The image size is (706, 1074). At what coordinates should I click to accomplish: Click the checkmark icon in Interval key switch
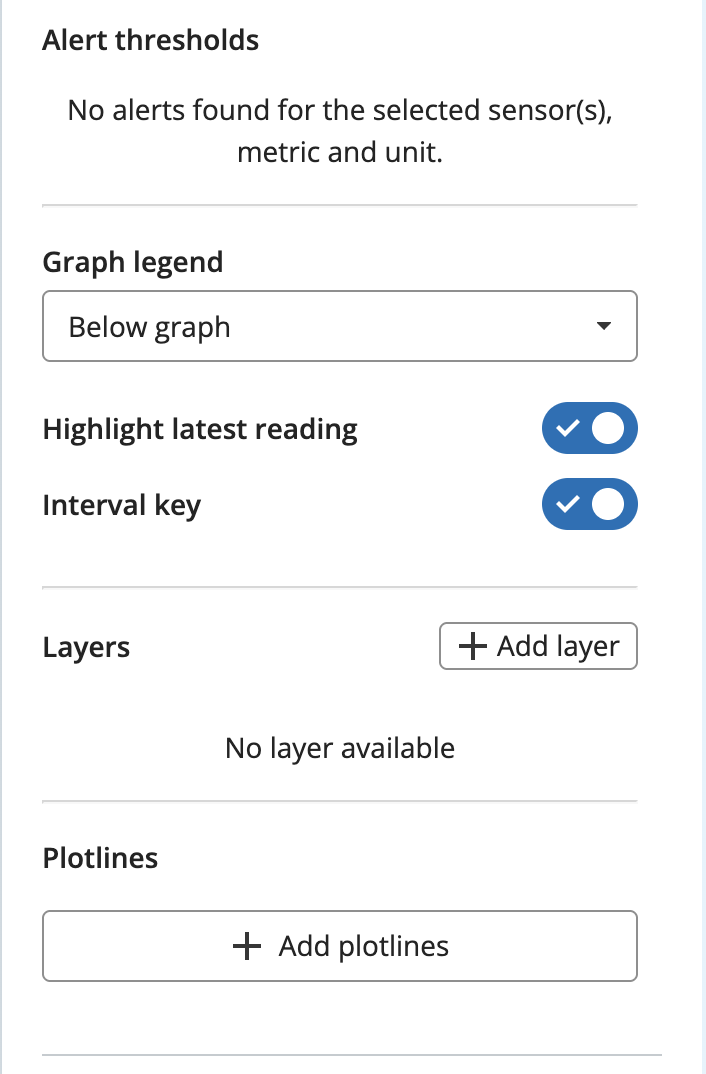568,504
